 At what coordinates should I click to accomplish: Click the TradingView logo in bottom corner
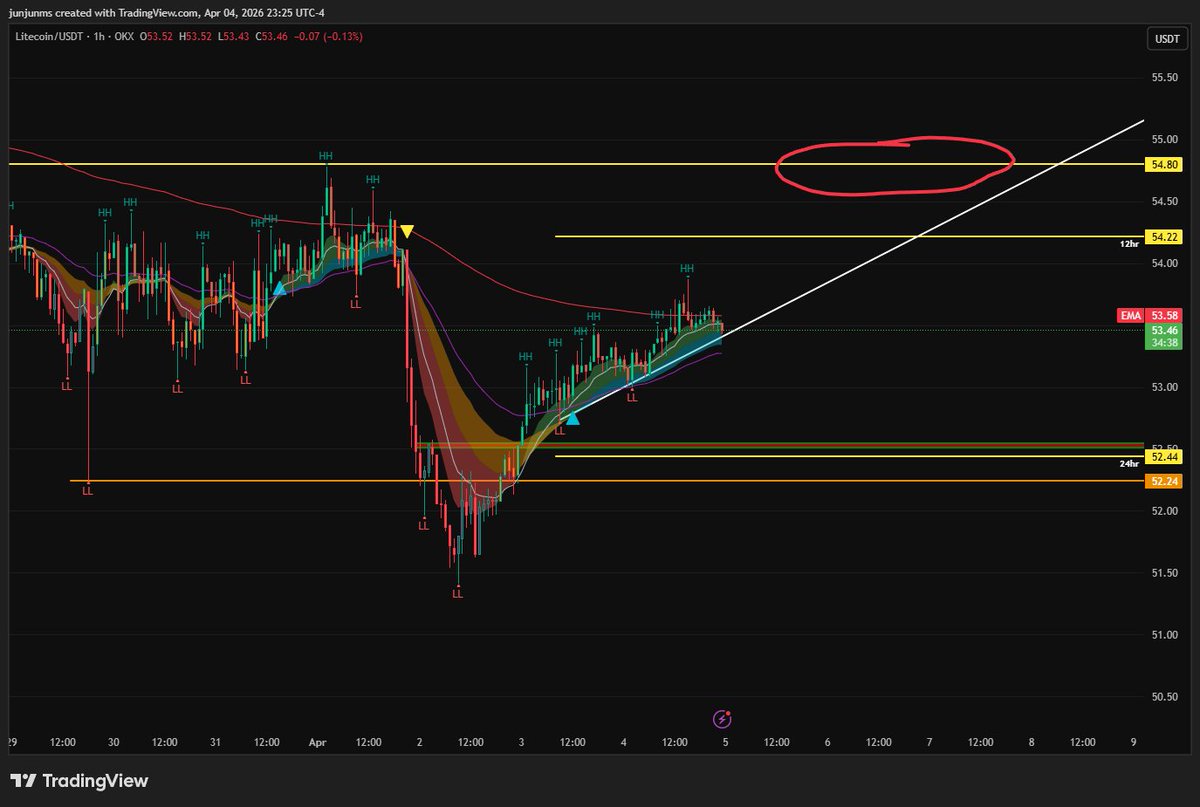(79, 781)
